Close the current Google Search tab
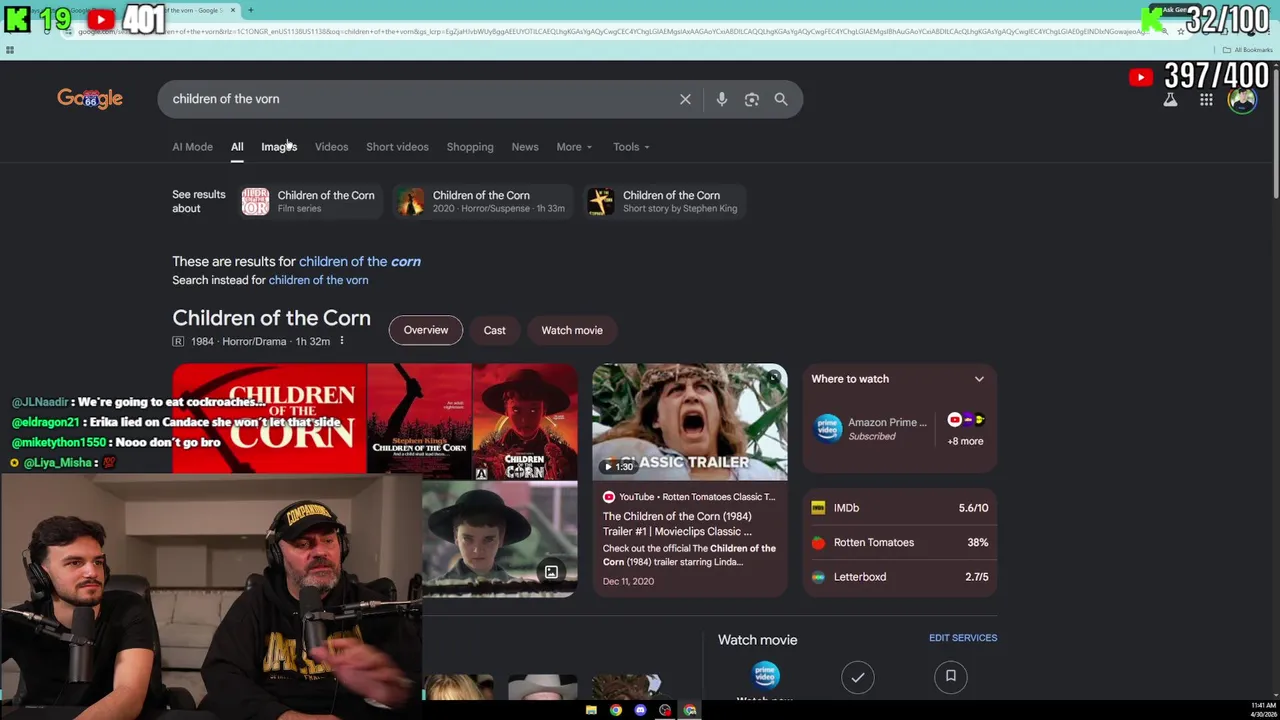1280x720 pixels. tap(233, 10)
